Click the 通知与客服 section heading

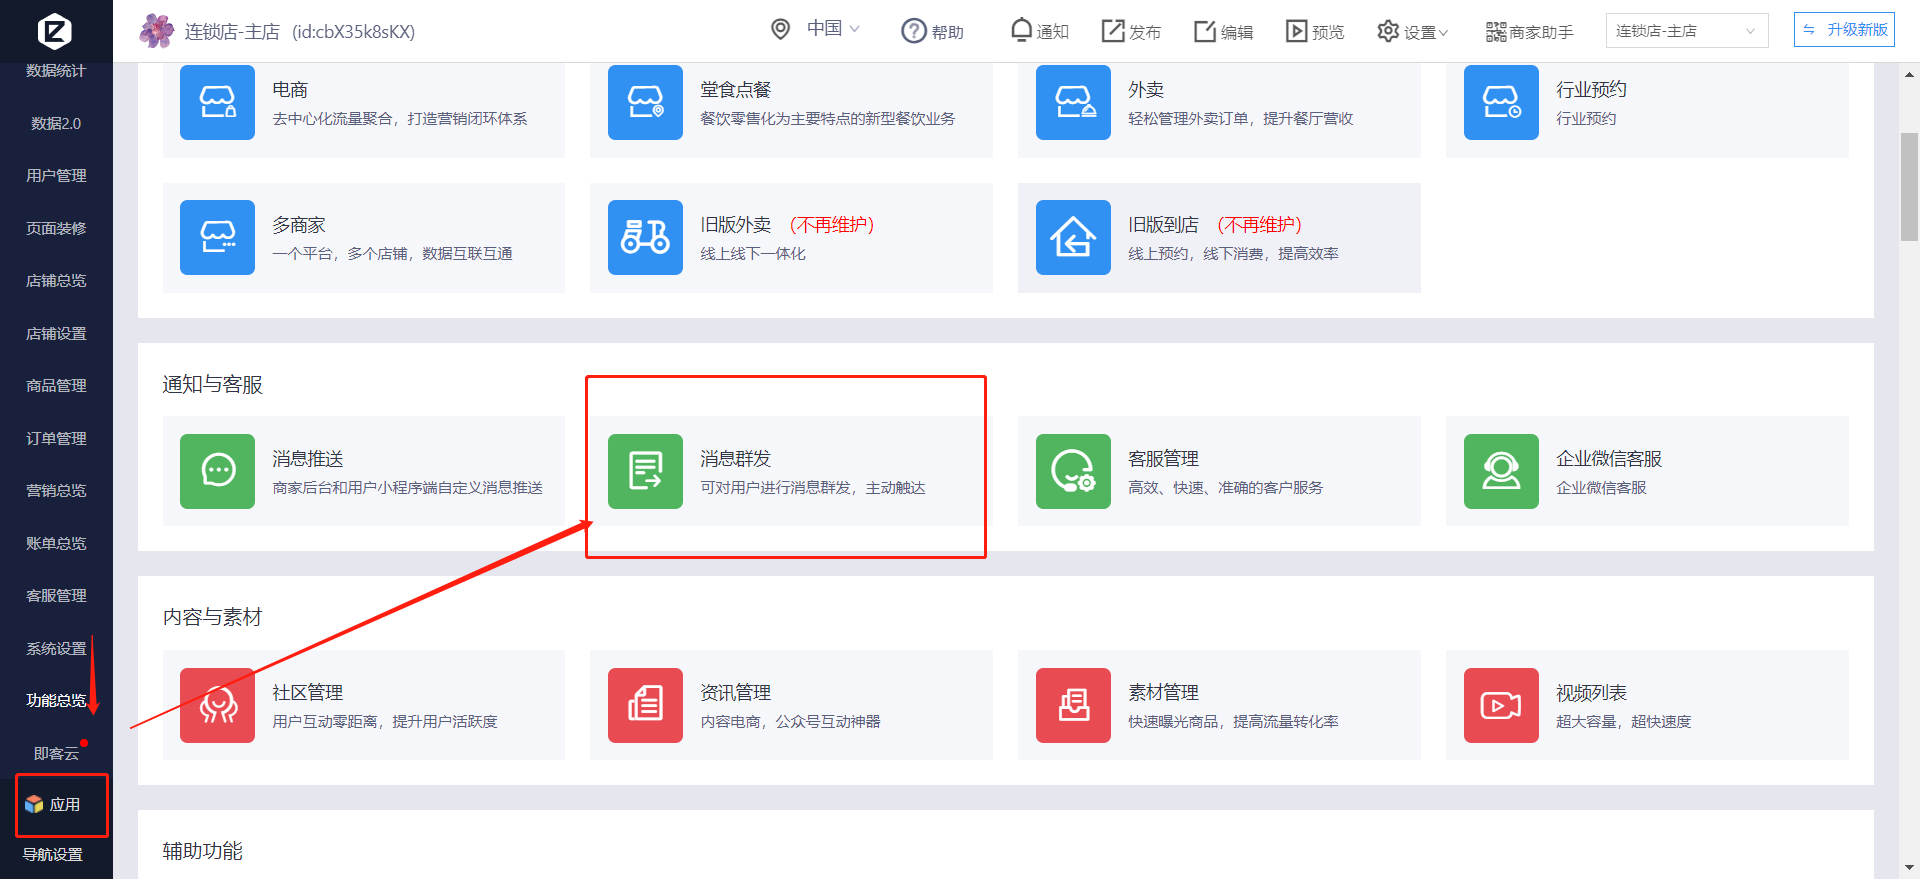212,385
